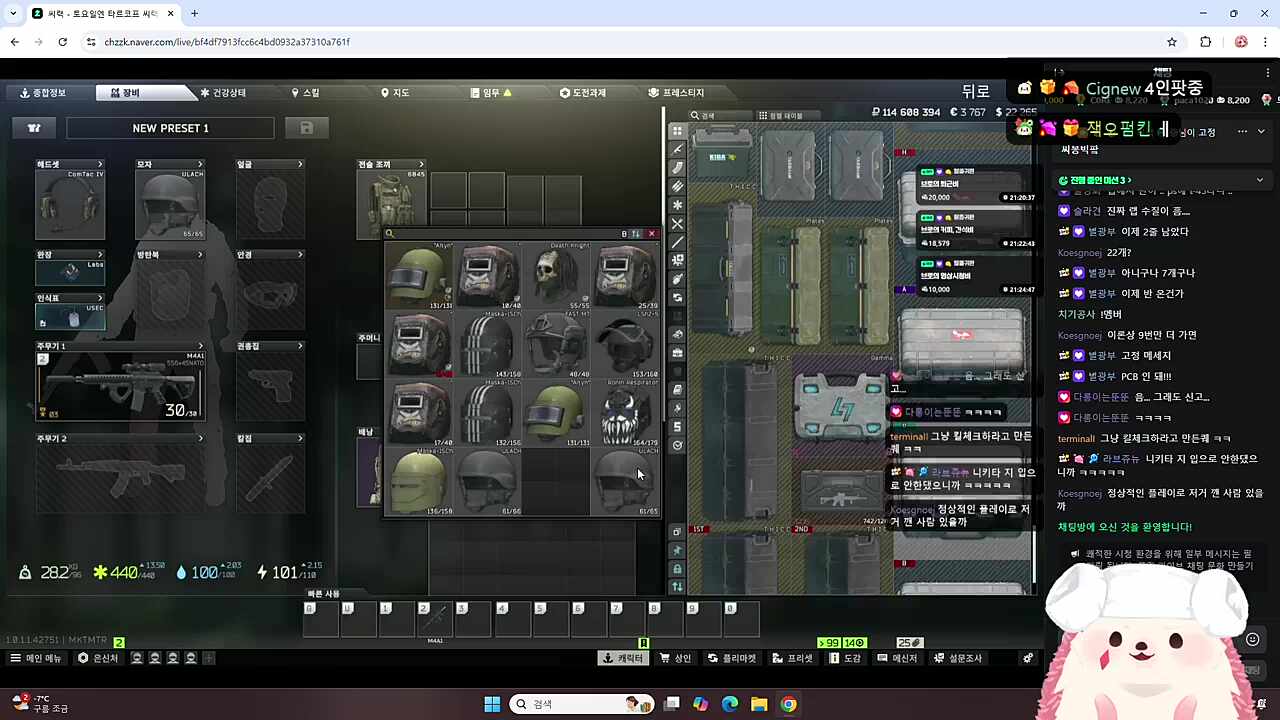
Task: Select quick-use slot 2 with M4A1
Action: 436,620
